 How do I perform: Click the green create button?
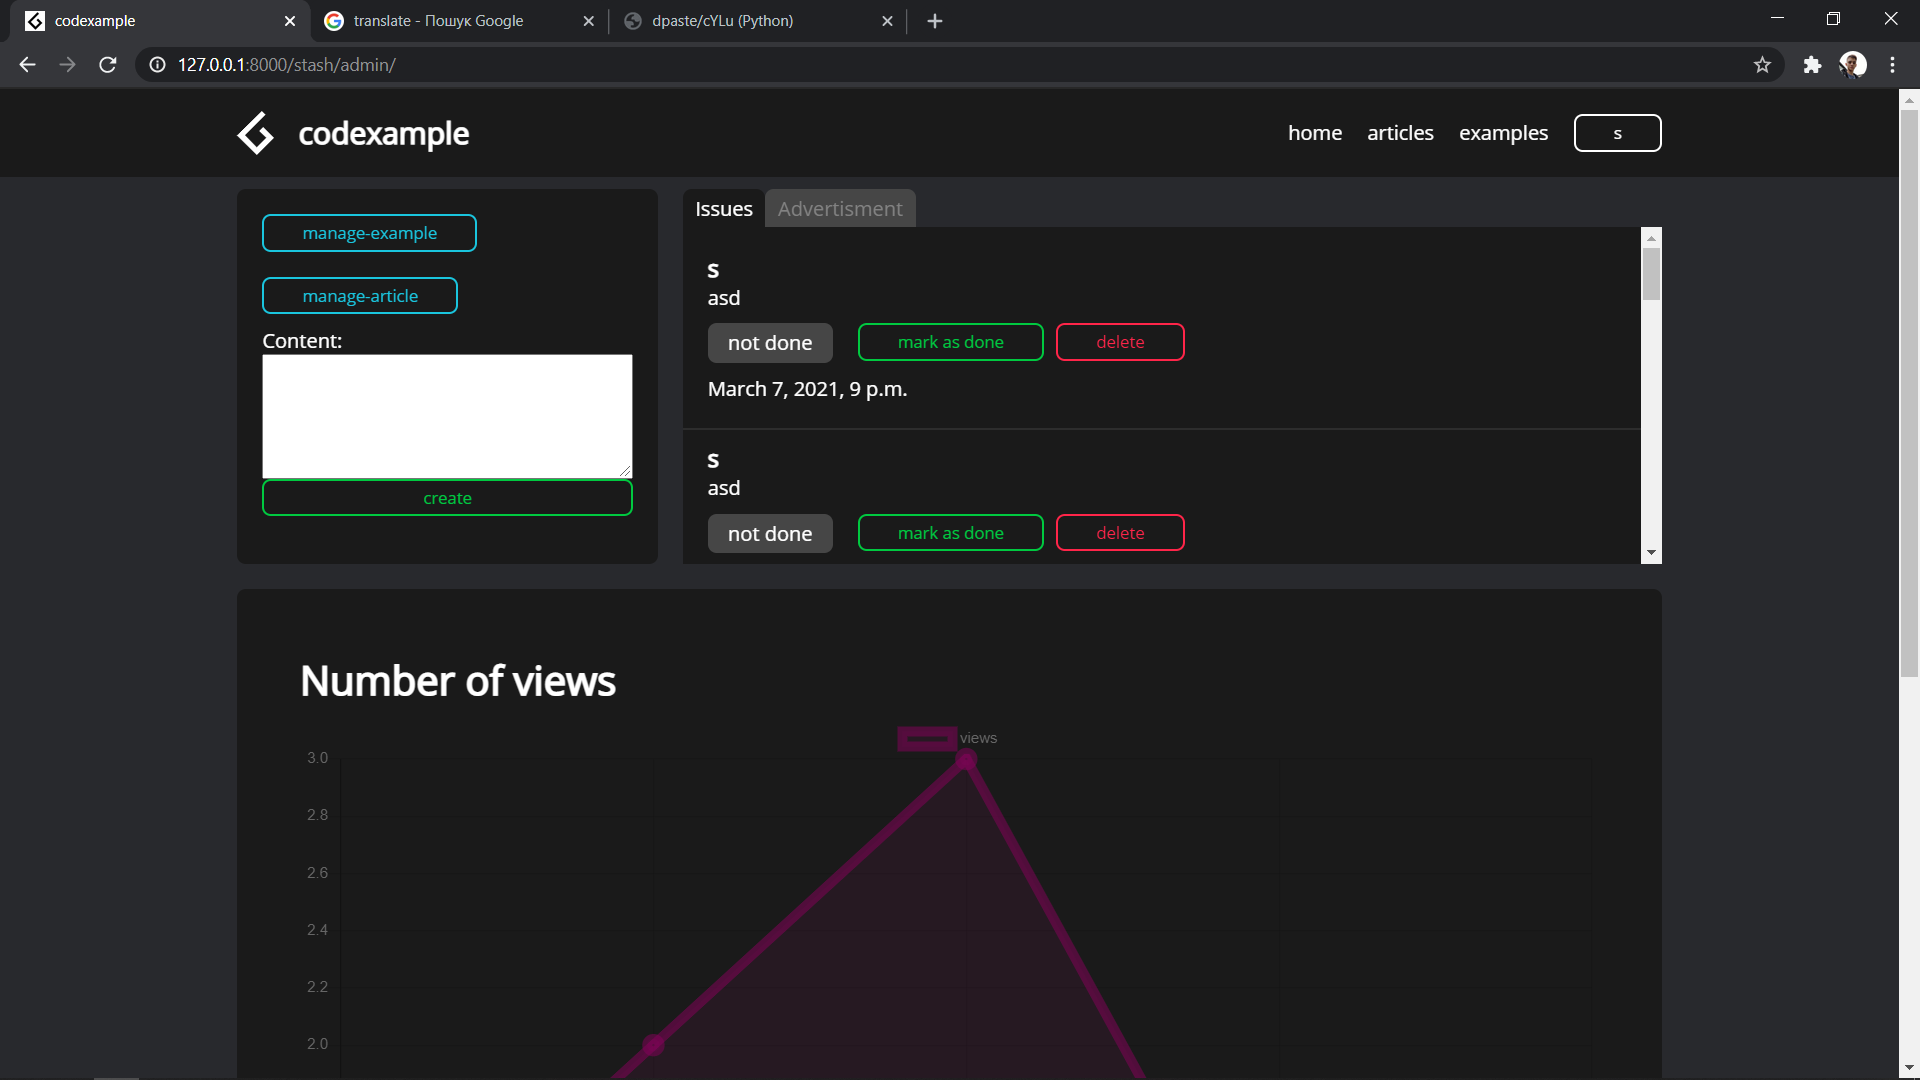point(447,498)
